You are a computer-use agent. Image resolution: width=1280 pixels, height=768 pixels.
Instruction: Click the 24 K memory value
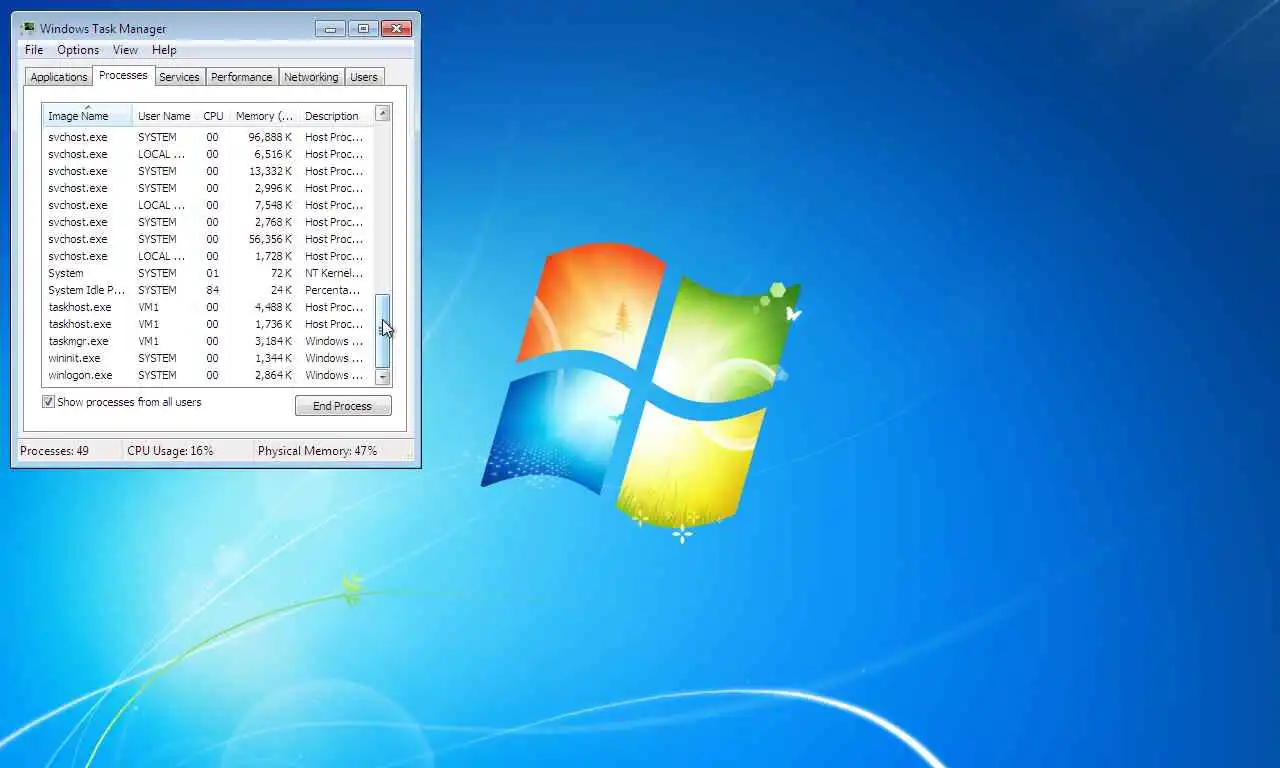point(282,290)
